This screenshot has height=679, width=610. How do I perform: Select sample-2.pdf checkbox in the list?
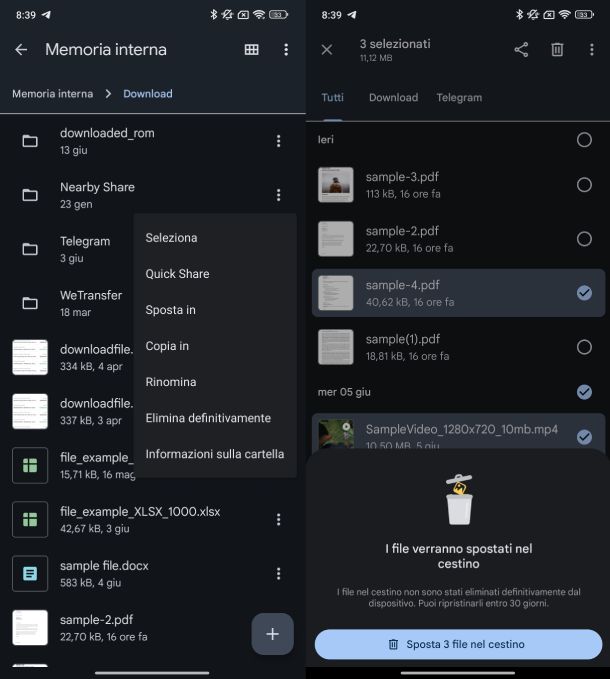tap(584, 239)
